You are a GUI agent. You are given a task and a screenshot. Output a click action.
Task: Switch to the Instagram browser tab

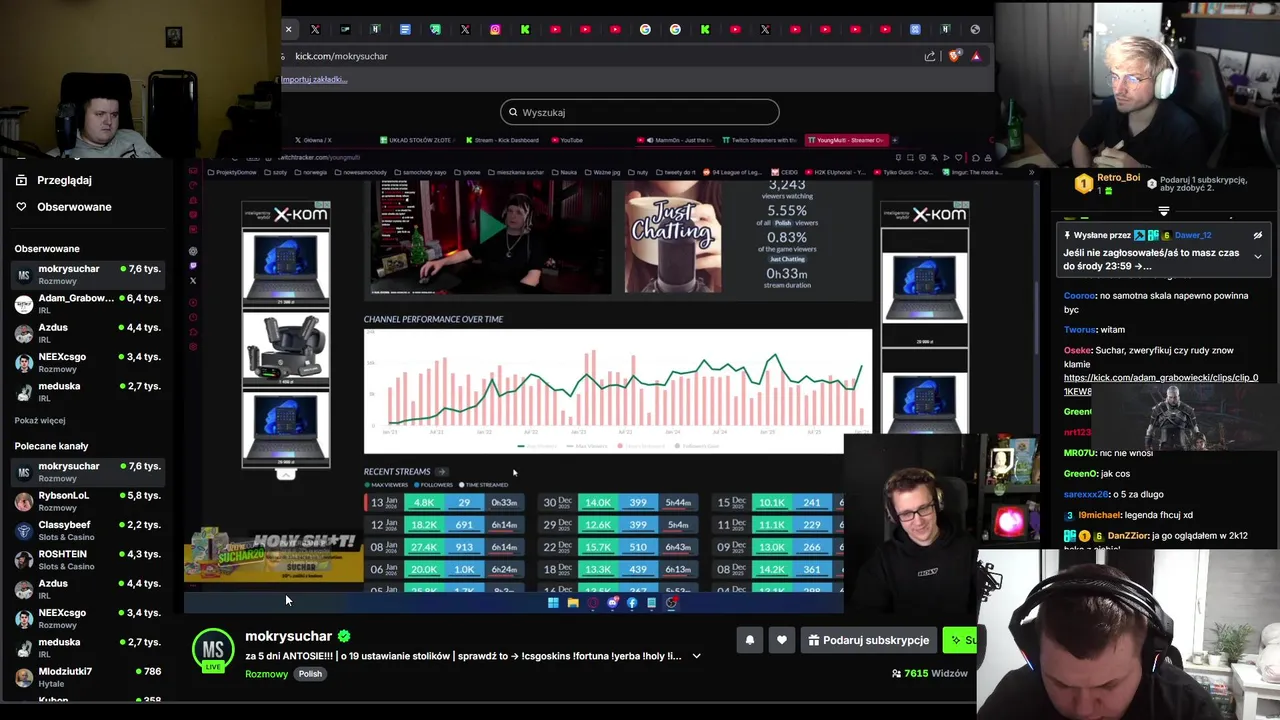(495, 29)
